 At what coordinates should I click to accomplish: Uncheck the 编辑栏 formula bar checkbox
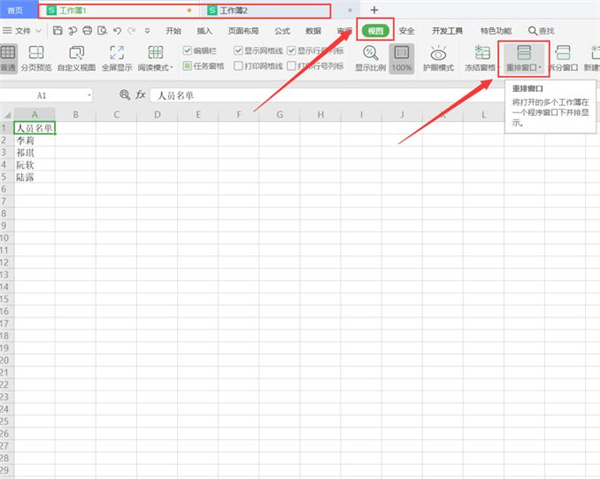(x=187, y=50)
